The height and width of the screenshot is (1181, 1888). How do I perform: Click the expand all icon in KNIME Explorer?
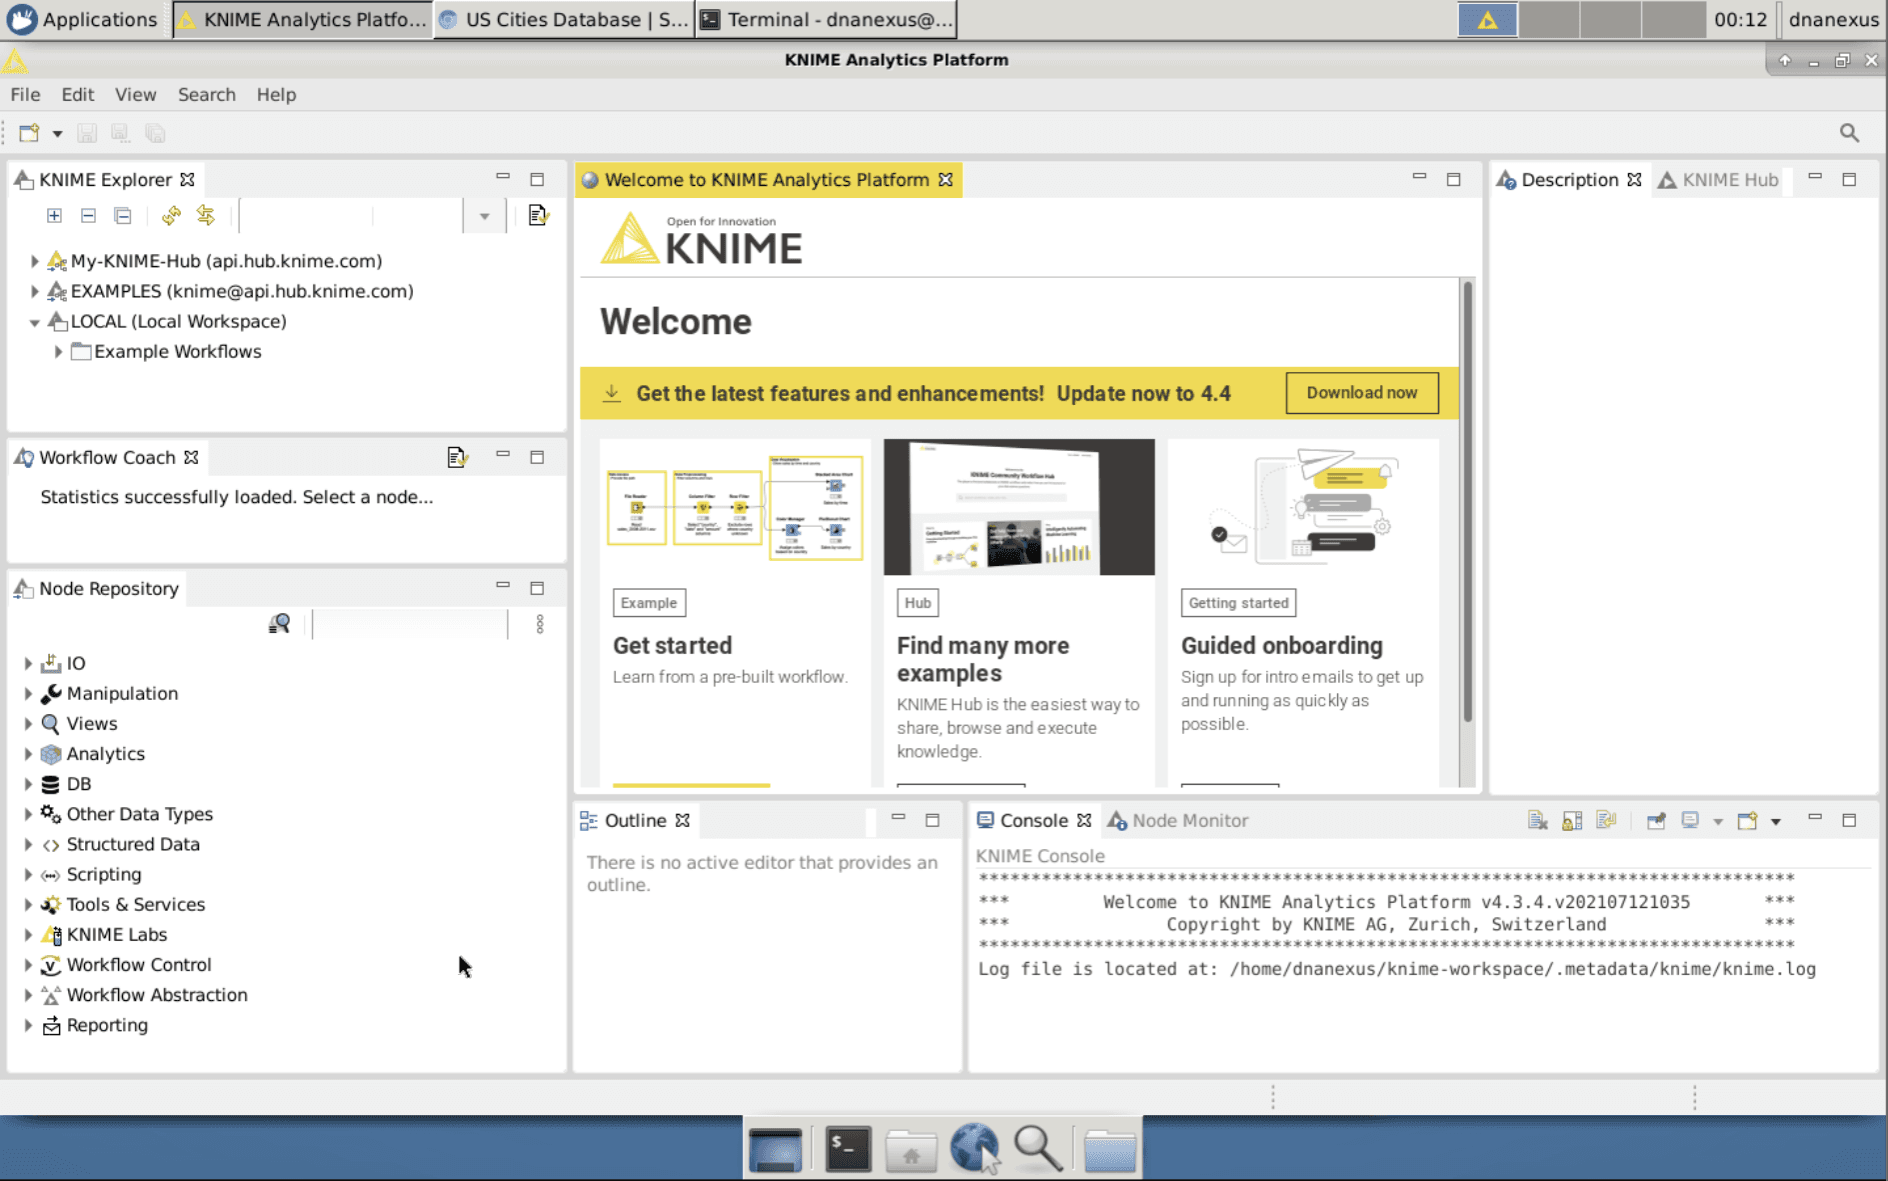pos(54,215)
